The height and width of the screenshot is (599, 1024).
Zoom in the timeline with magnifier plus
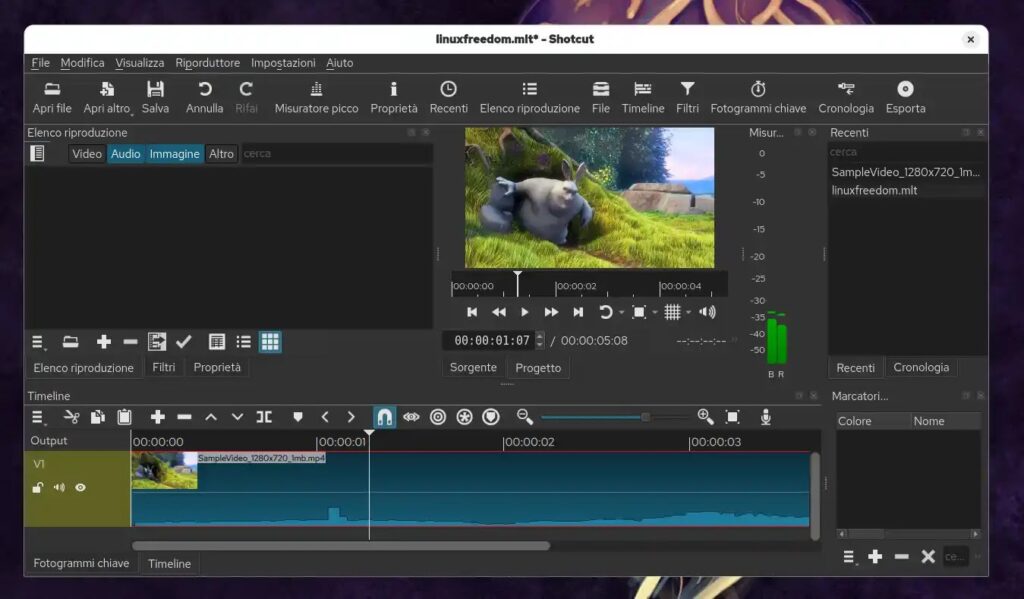point(705,417)
